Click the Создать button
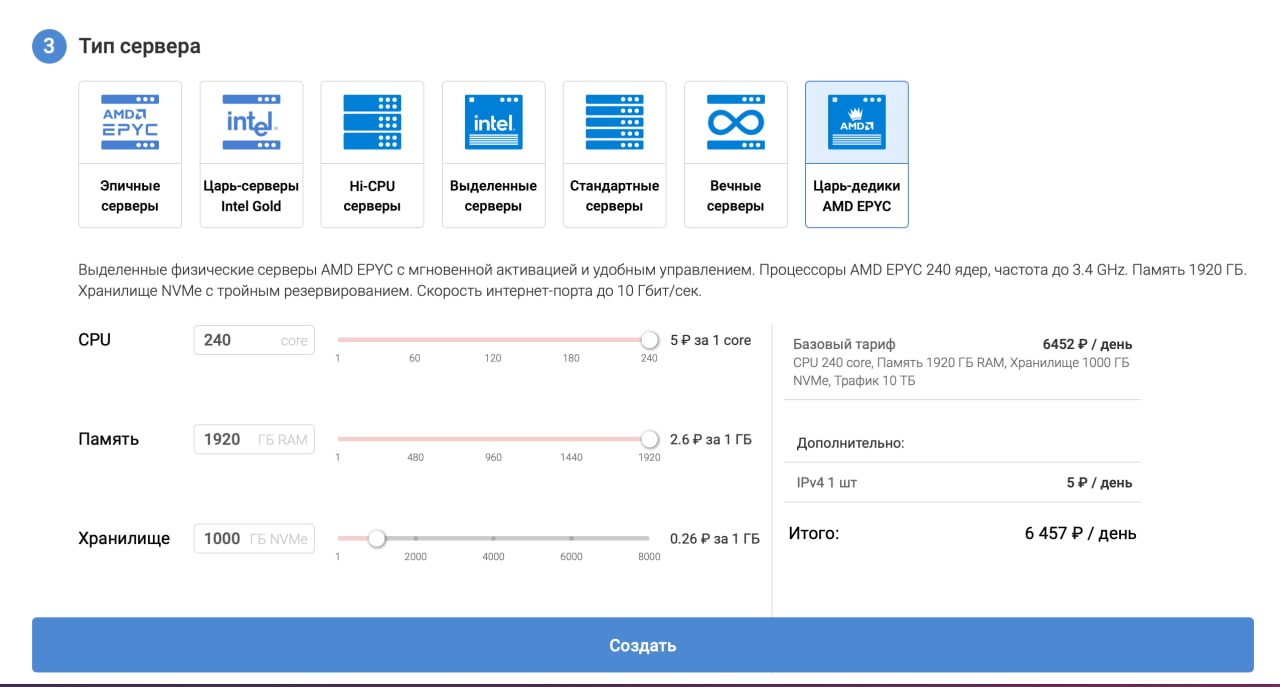The height and width of the screenshot is (687, 1280). [x=642, y=645]
